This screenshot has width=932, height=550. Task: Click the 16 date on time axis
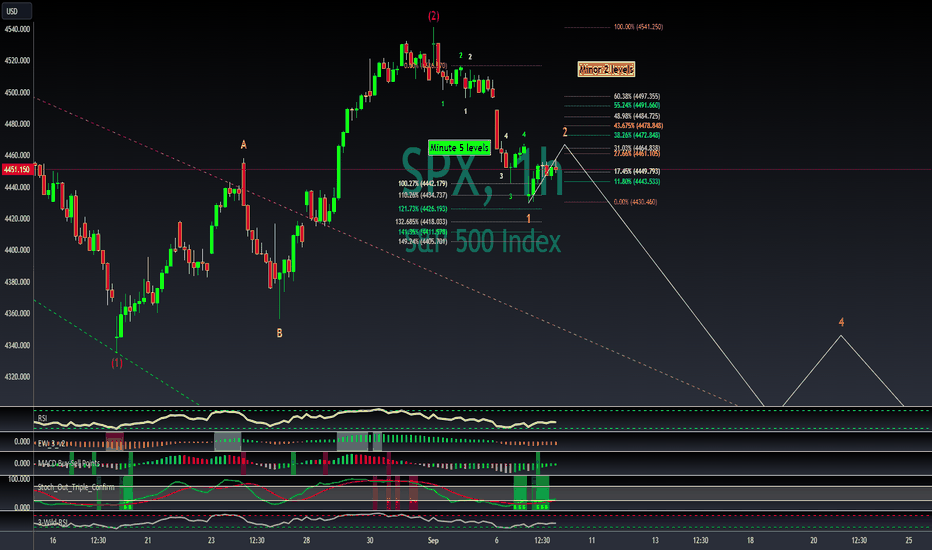(53, 540)
